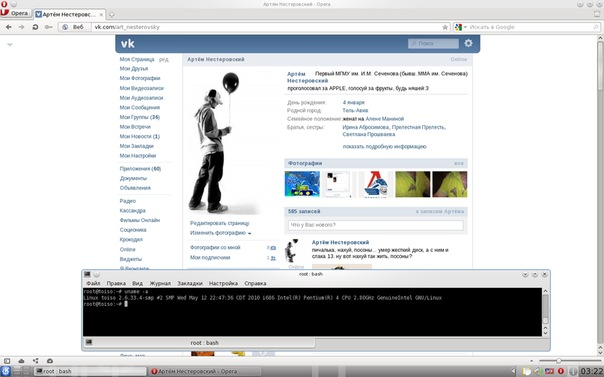
Task: Open the Opera wand password key icon
Action: click(x=49, y=27)
